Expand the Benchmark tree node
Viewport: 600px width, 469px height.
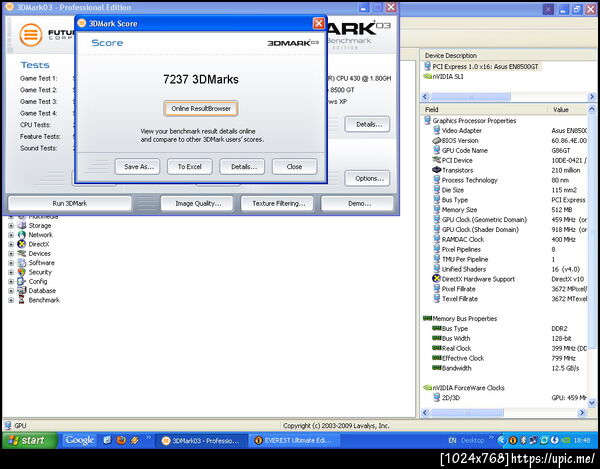[x=11, y=300]
